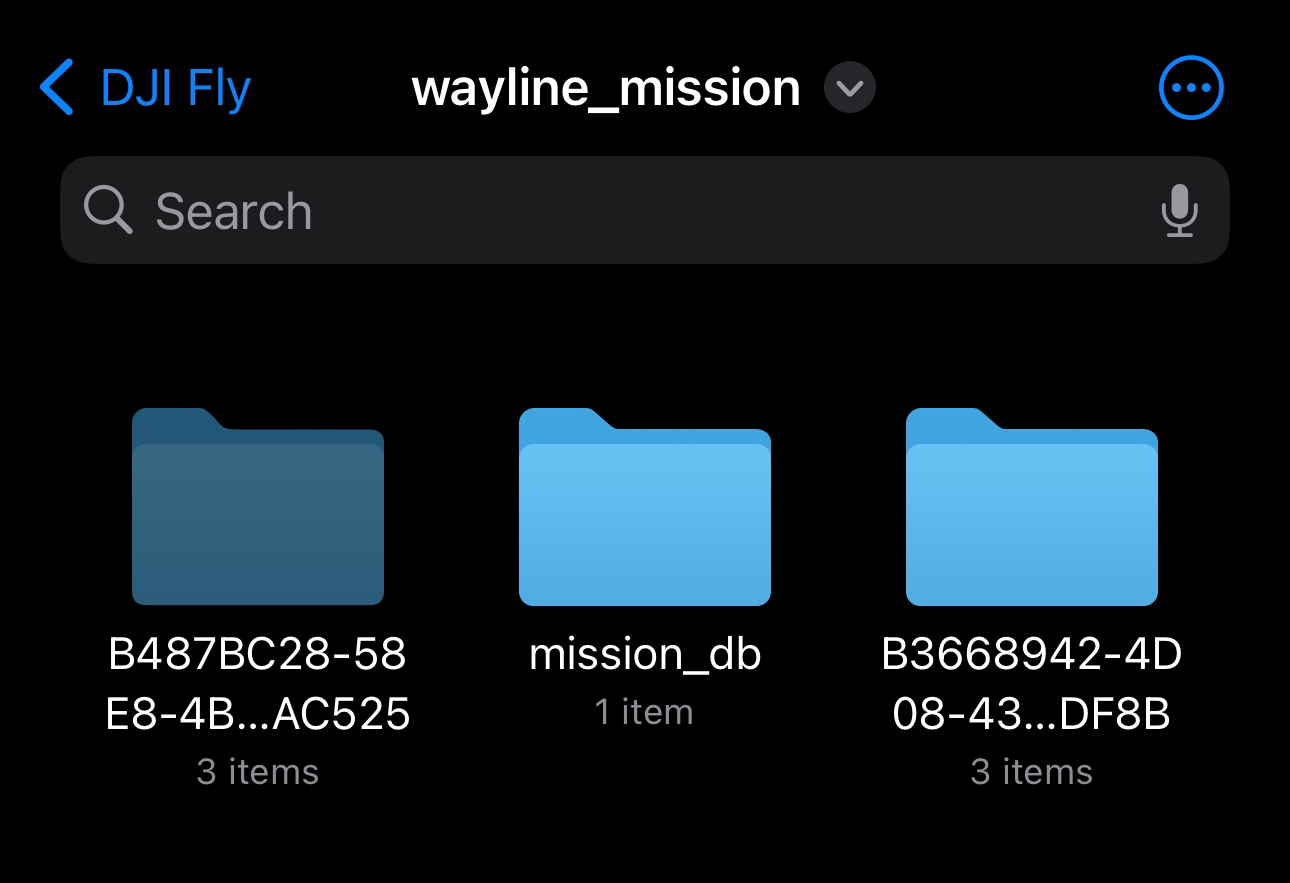Select the B3668942-4D08-43...DF8B folder name

(x=1032, y=685)
